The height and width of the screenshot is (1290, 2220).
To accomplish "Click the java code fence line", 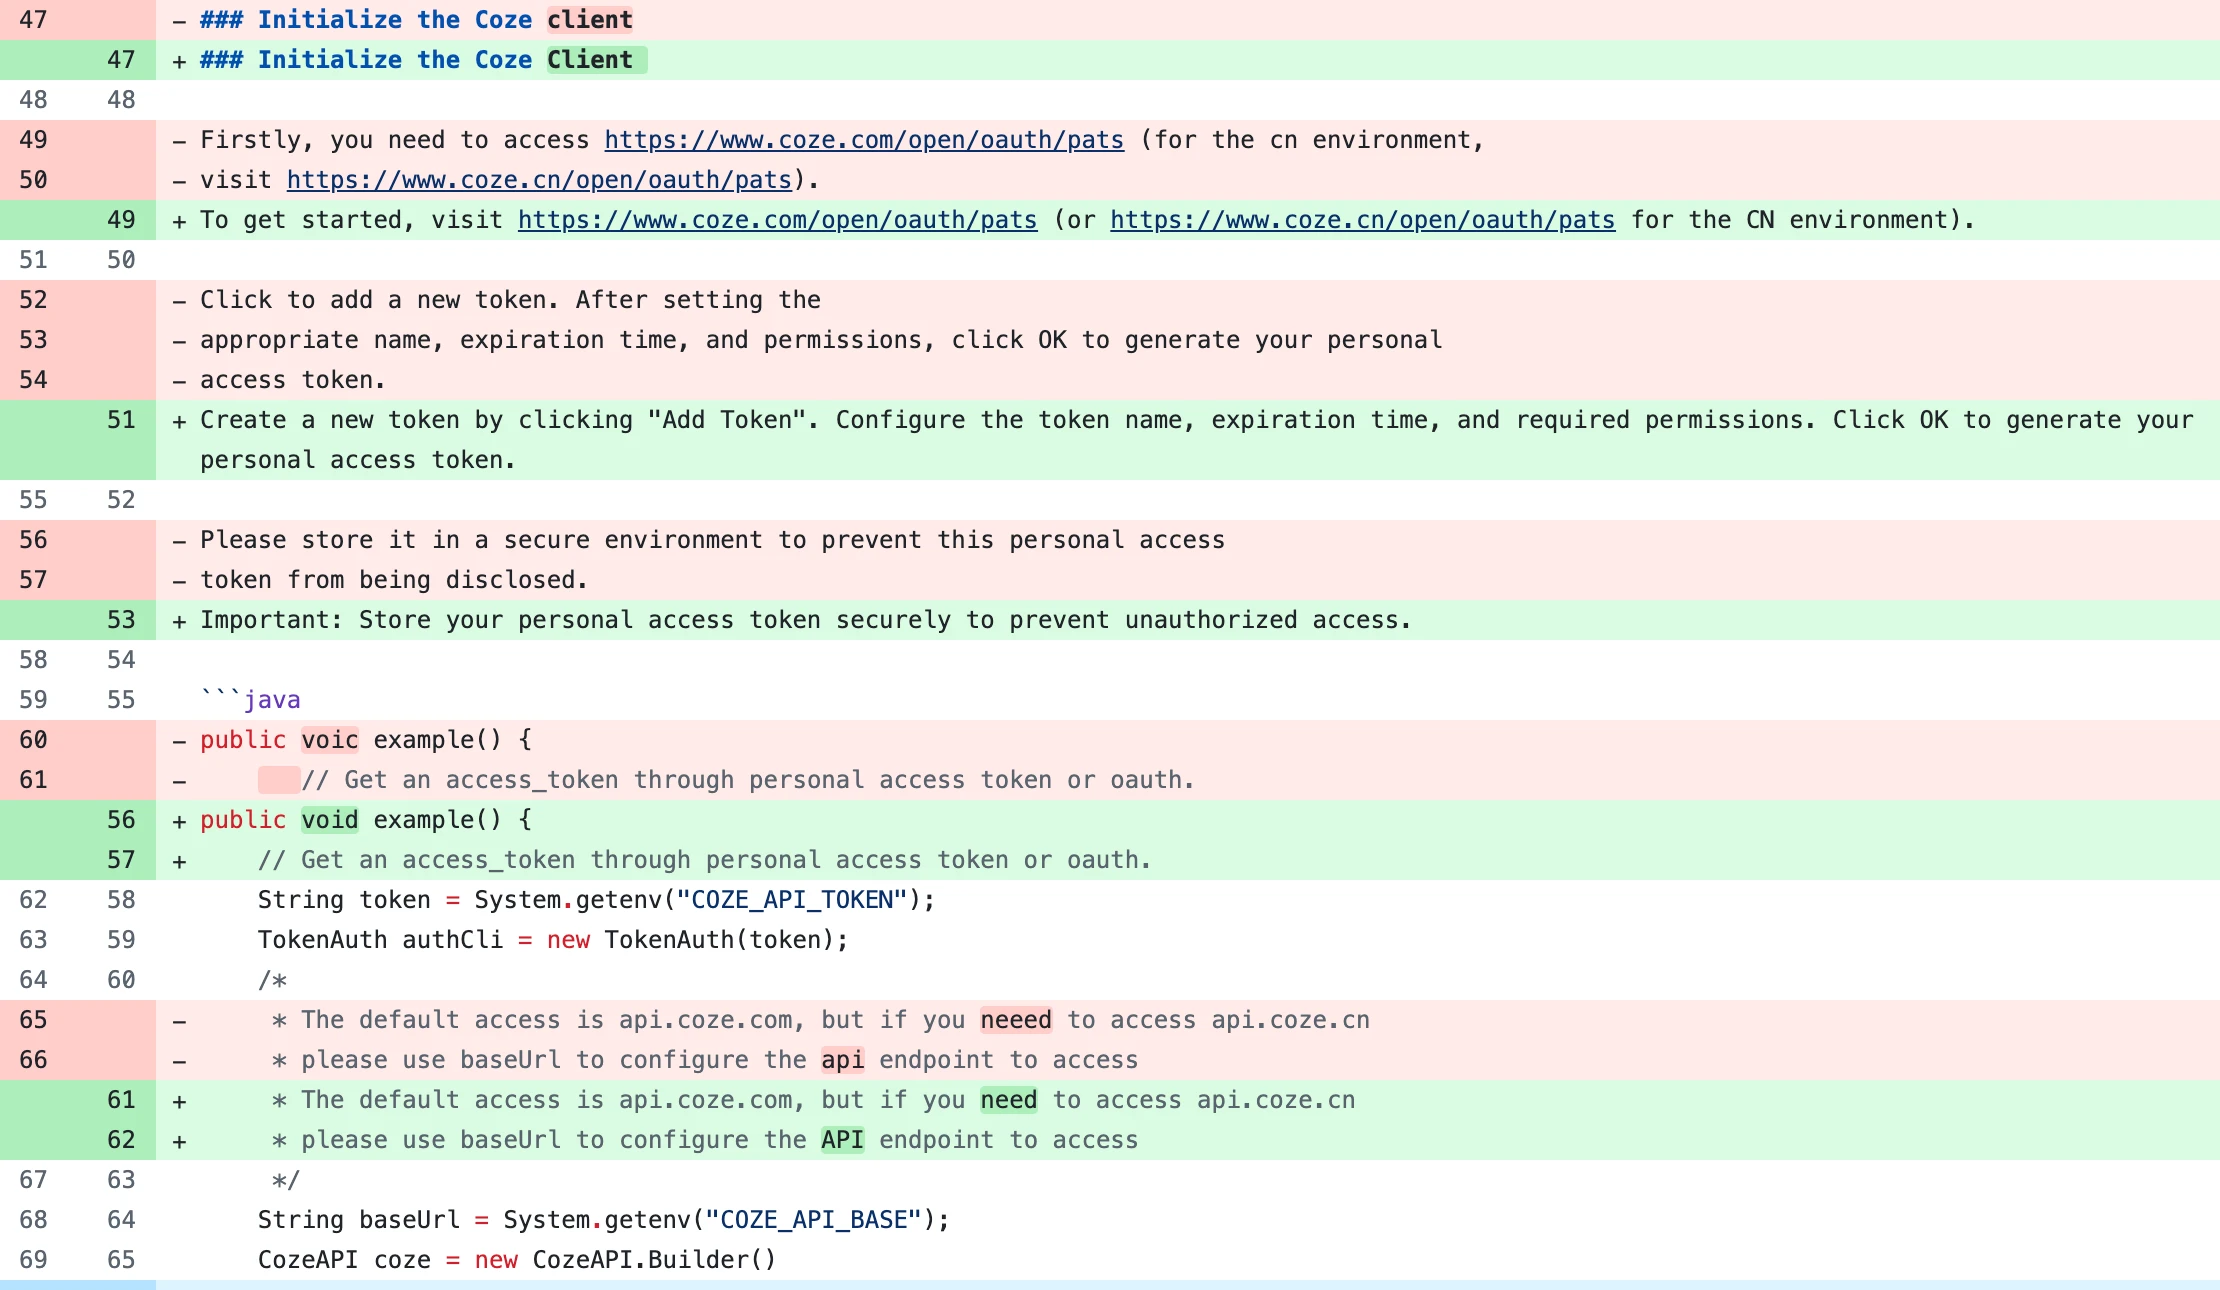I will pyautogui.click(x=250, y=700).
